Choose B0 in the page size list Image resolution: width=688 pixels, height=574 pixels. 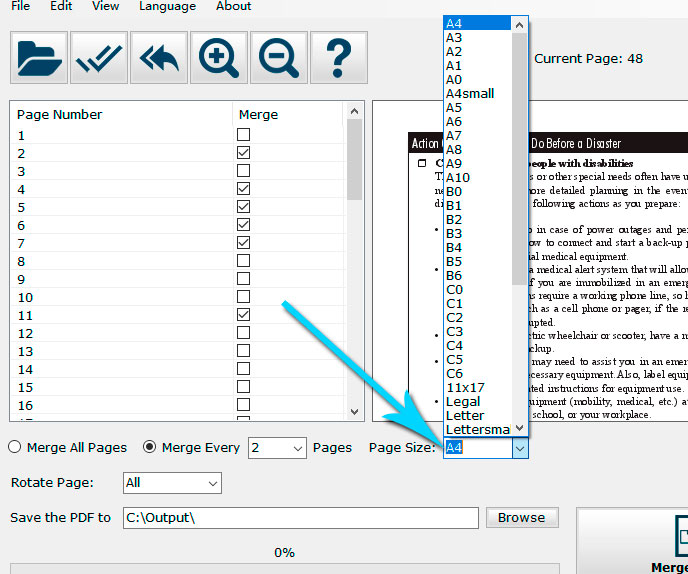[x=477, y=191]
